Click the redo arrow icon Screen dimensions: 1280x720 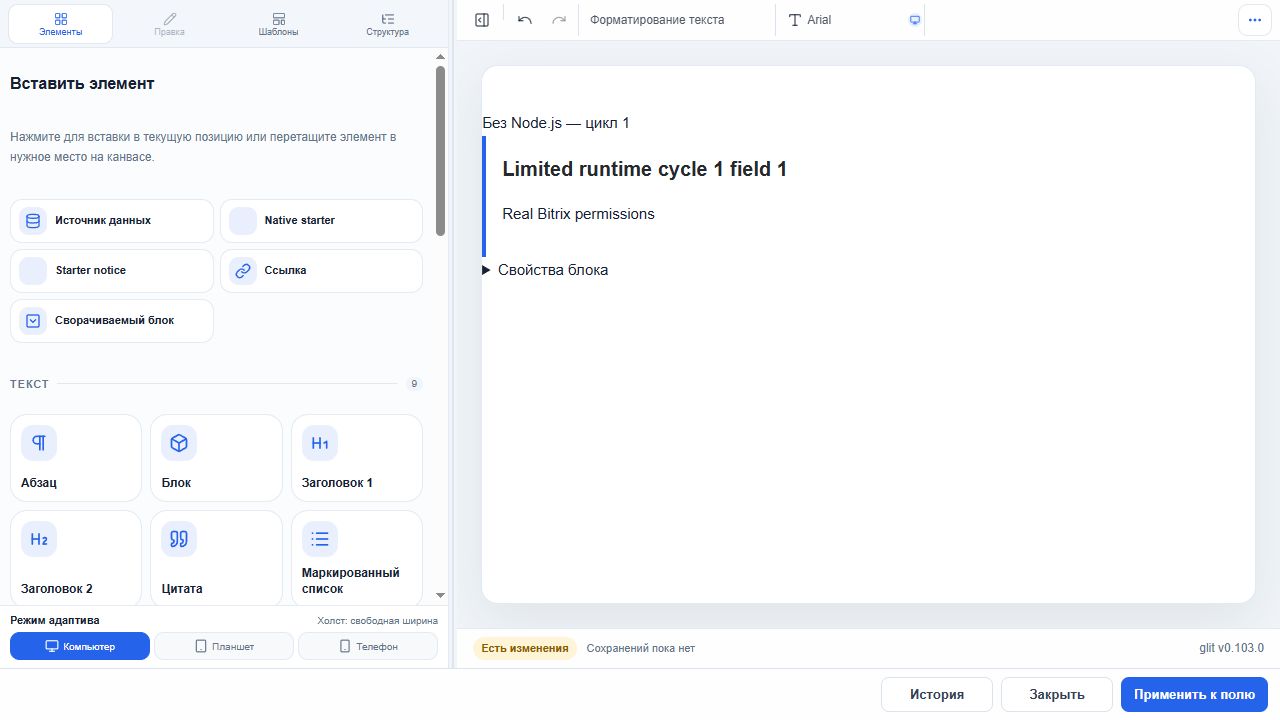559,20
